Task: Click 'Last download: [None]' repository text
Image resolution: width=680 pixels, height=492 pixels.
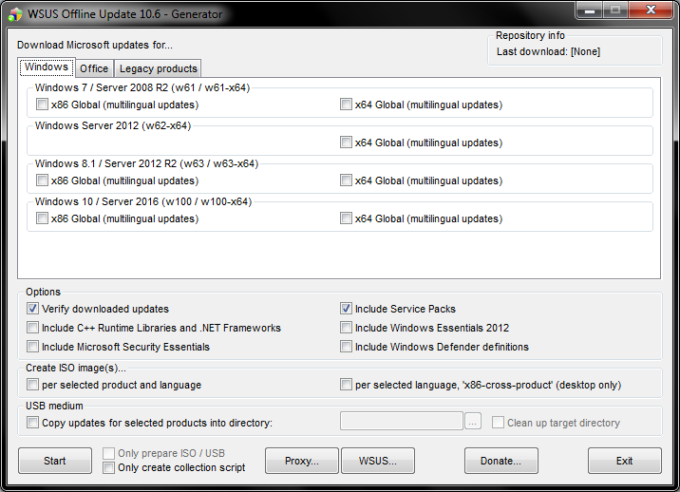Action: tap(548, 52)
